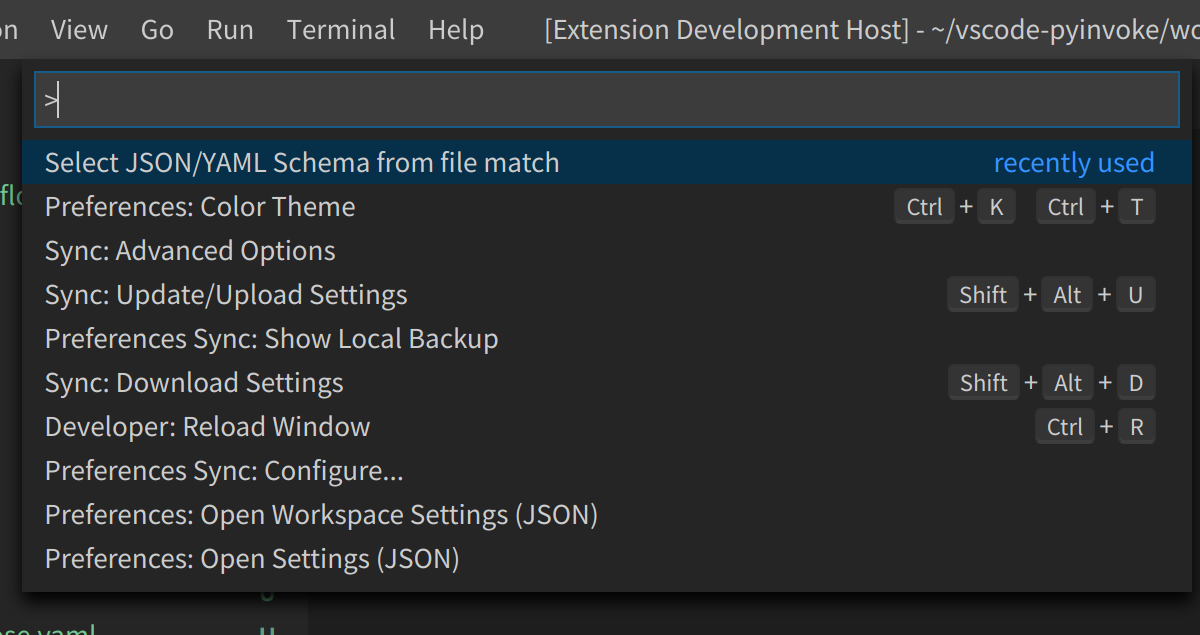The height and width of the screenshot is (635, 1200).
Task: Select JSON/YAML Schema from file match command
Action: [302, 163]
